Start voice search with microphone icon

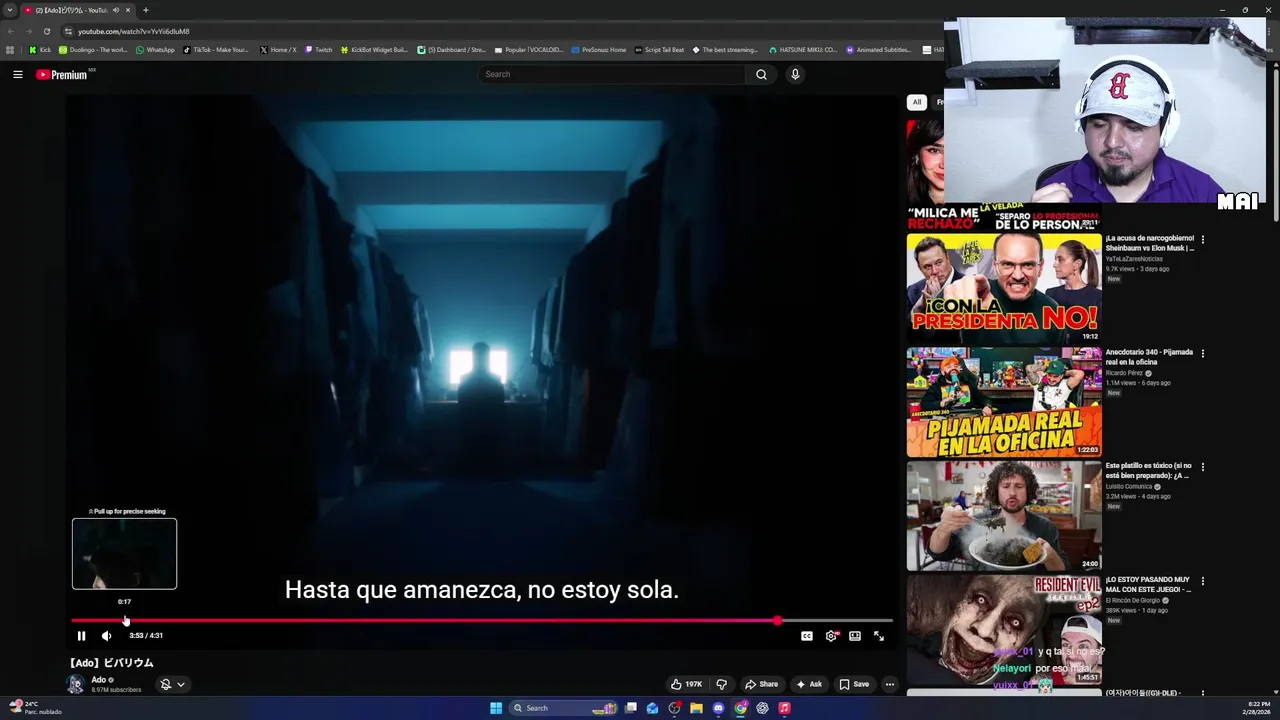[x=795, y=74]
